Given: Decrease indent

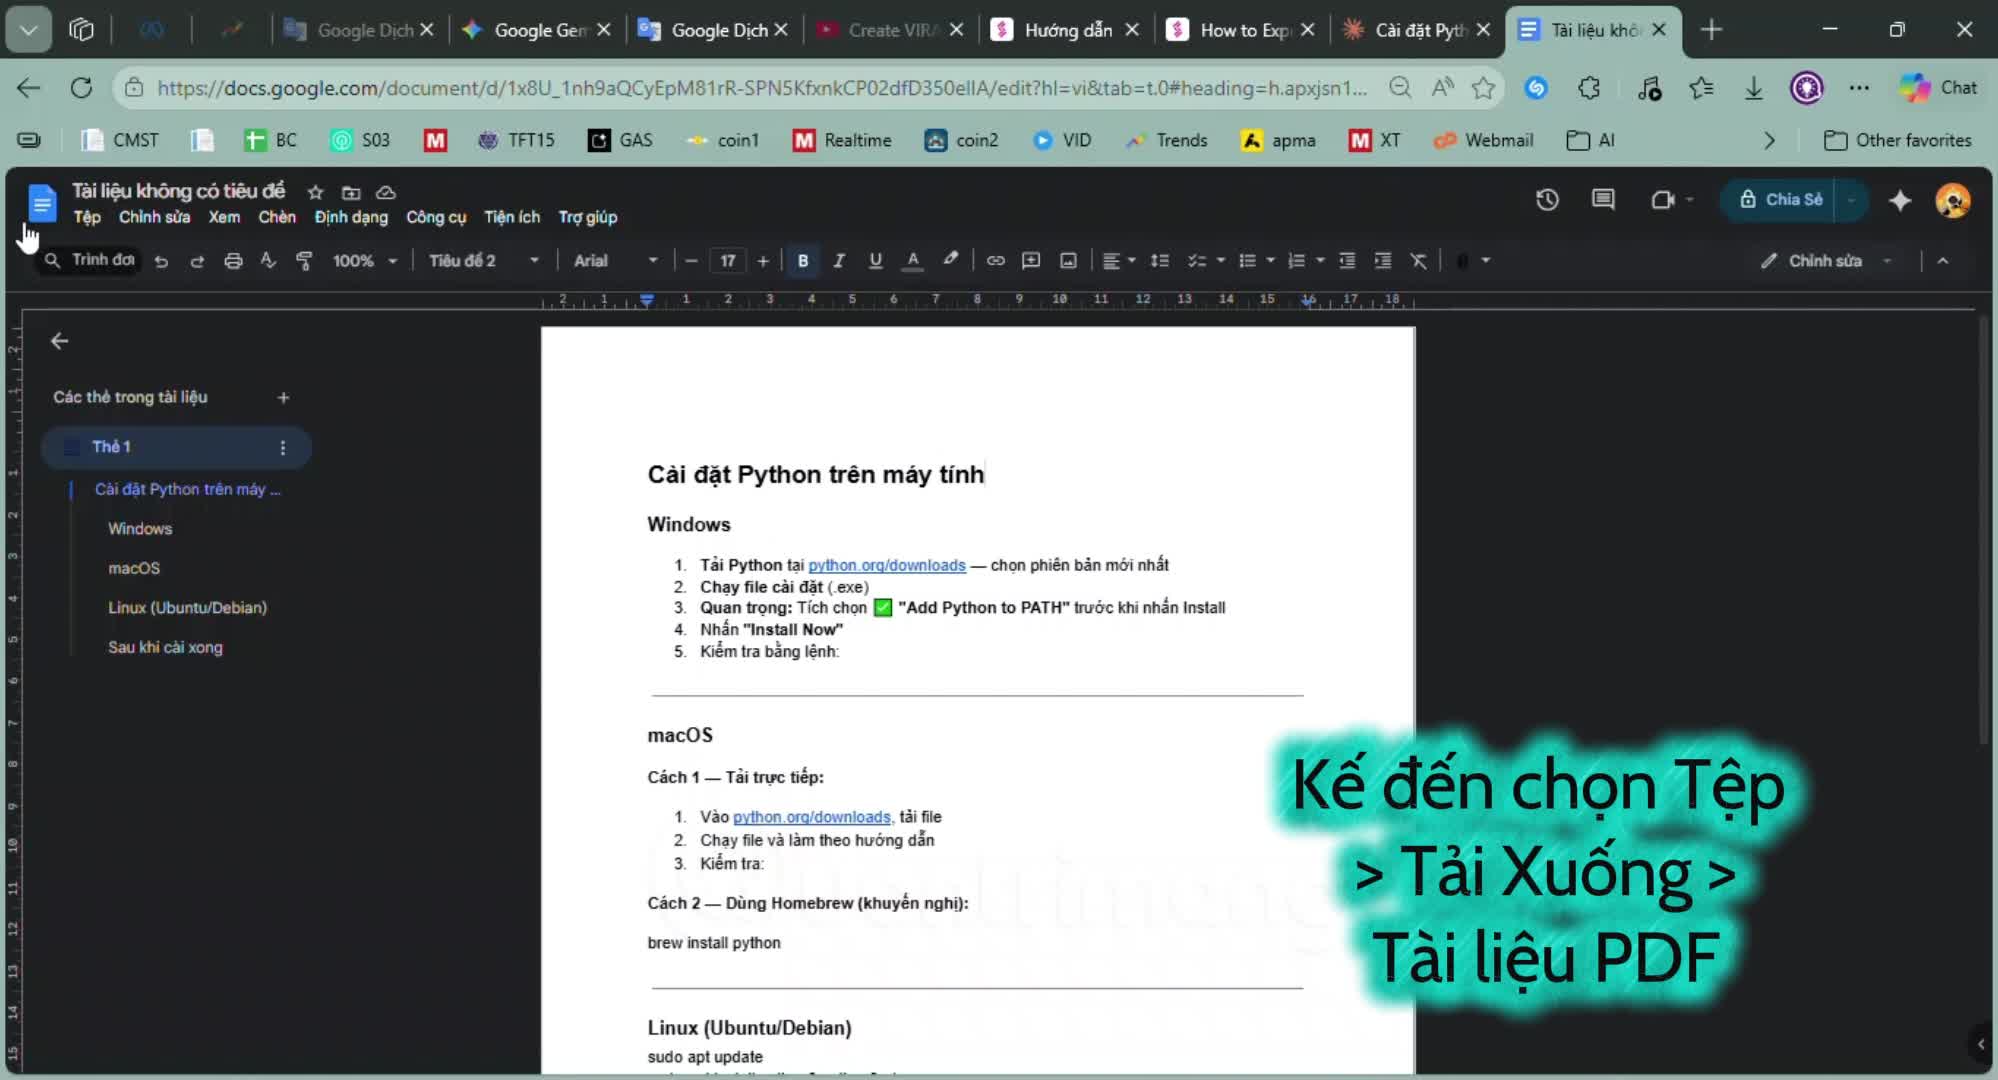Looking at the screenshot, I should (1347, 261).
